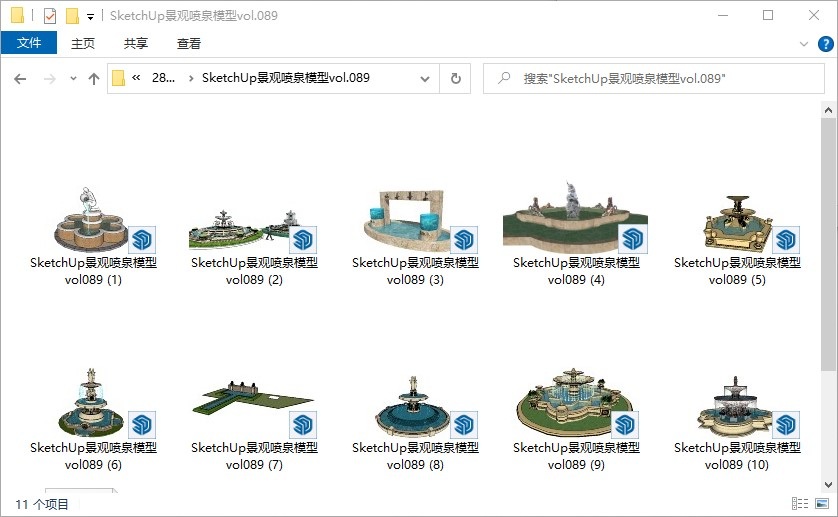838x517 pixels.
Task: Click the vertical scrollbar thumb
Action: coord(828,244)
